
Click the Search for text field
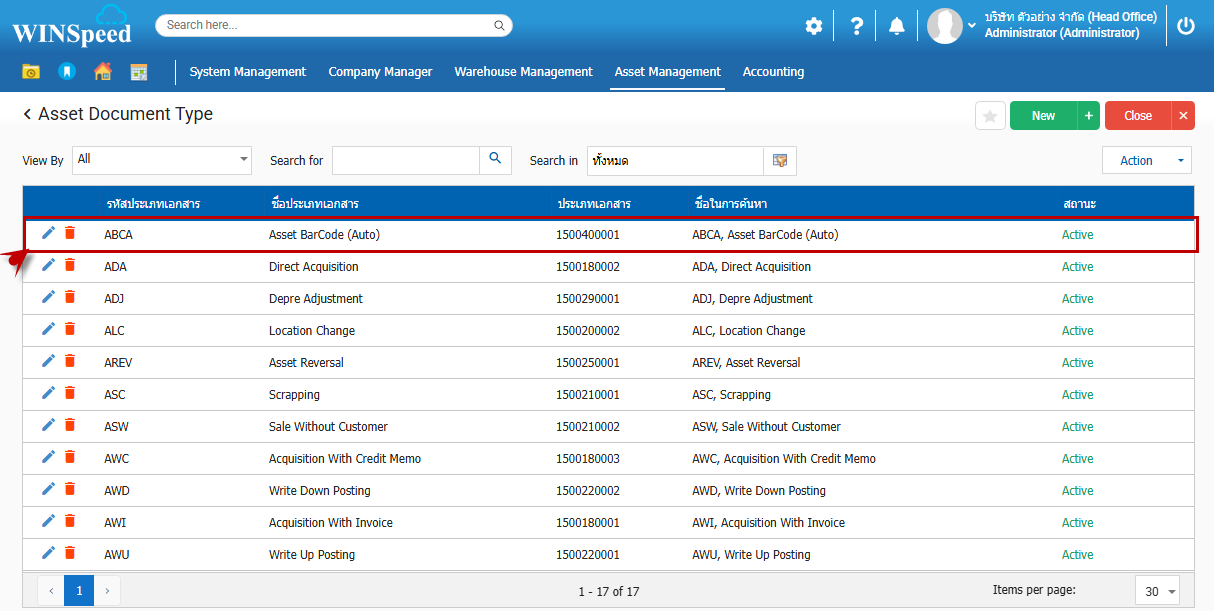coord(406,160)
